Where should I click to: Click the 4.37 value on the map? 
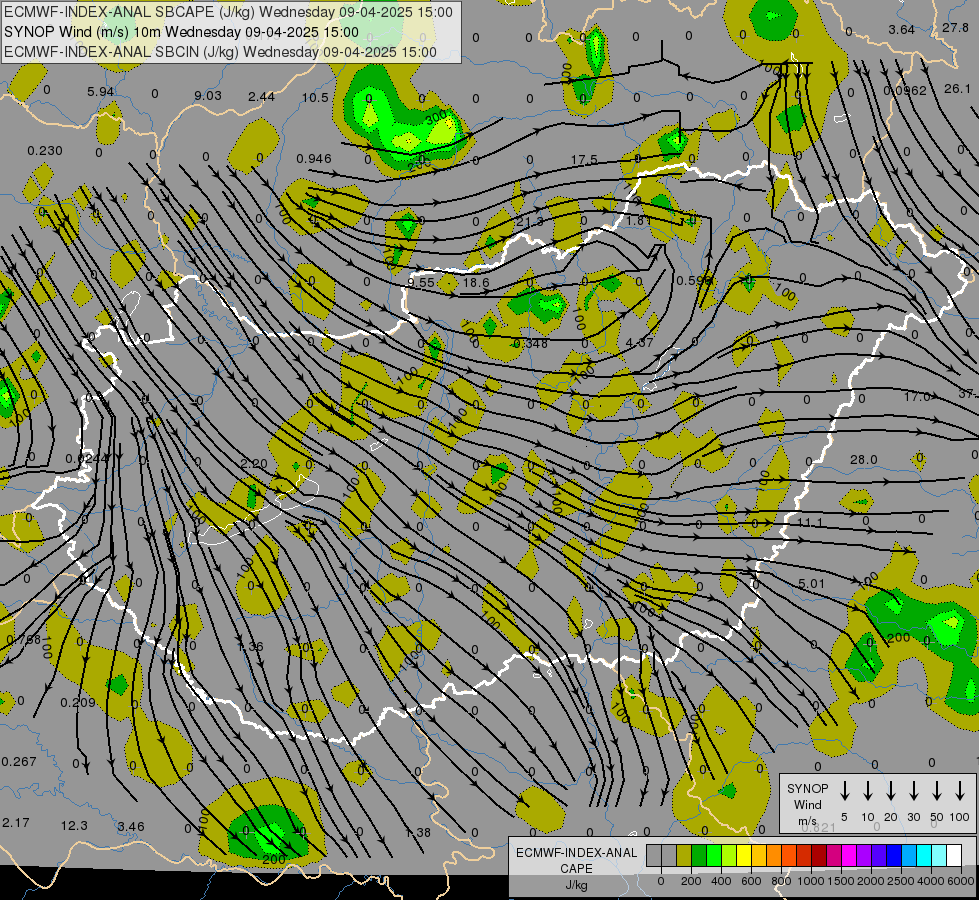[639, 342]
